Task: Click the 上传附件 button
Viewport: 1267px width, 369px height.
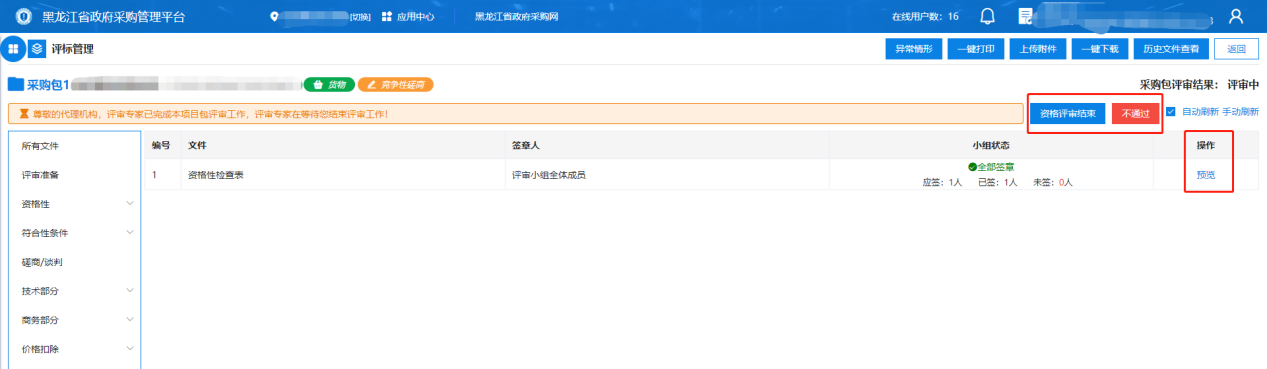Action: (1038, 49)
